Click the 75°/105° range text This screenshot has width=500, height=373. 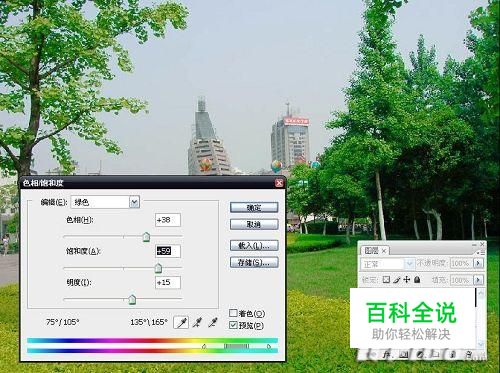tap(63, 322)
